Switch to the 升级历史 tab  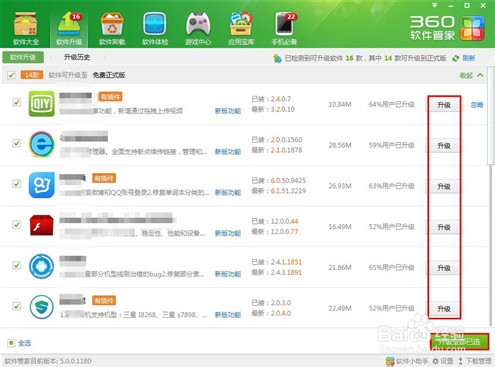77,57
